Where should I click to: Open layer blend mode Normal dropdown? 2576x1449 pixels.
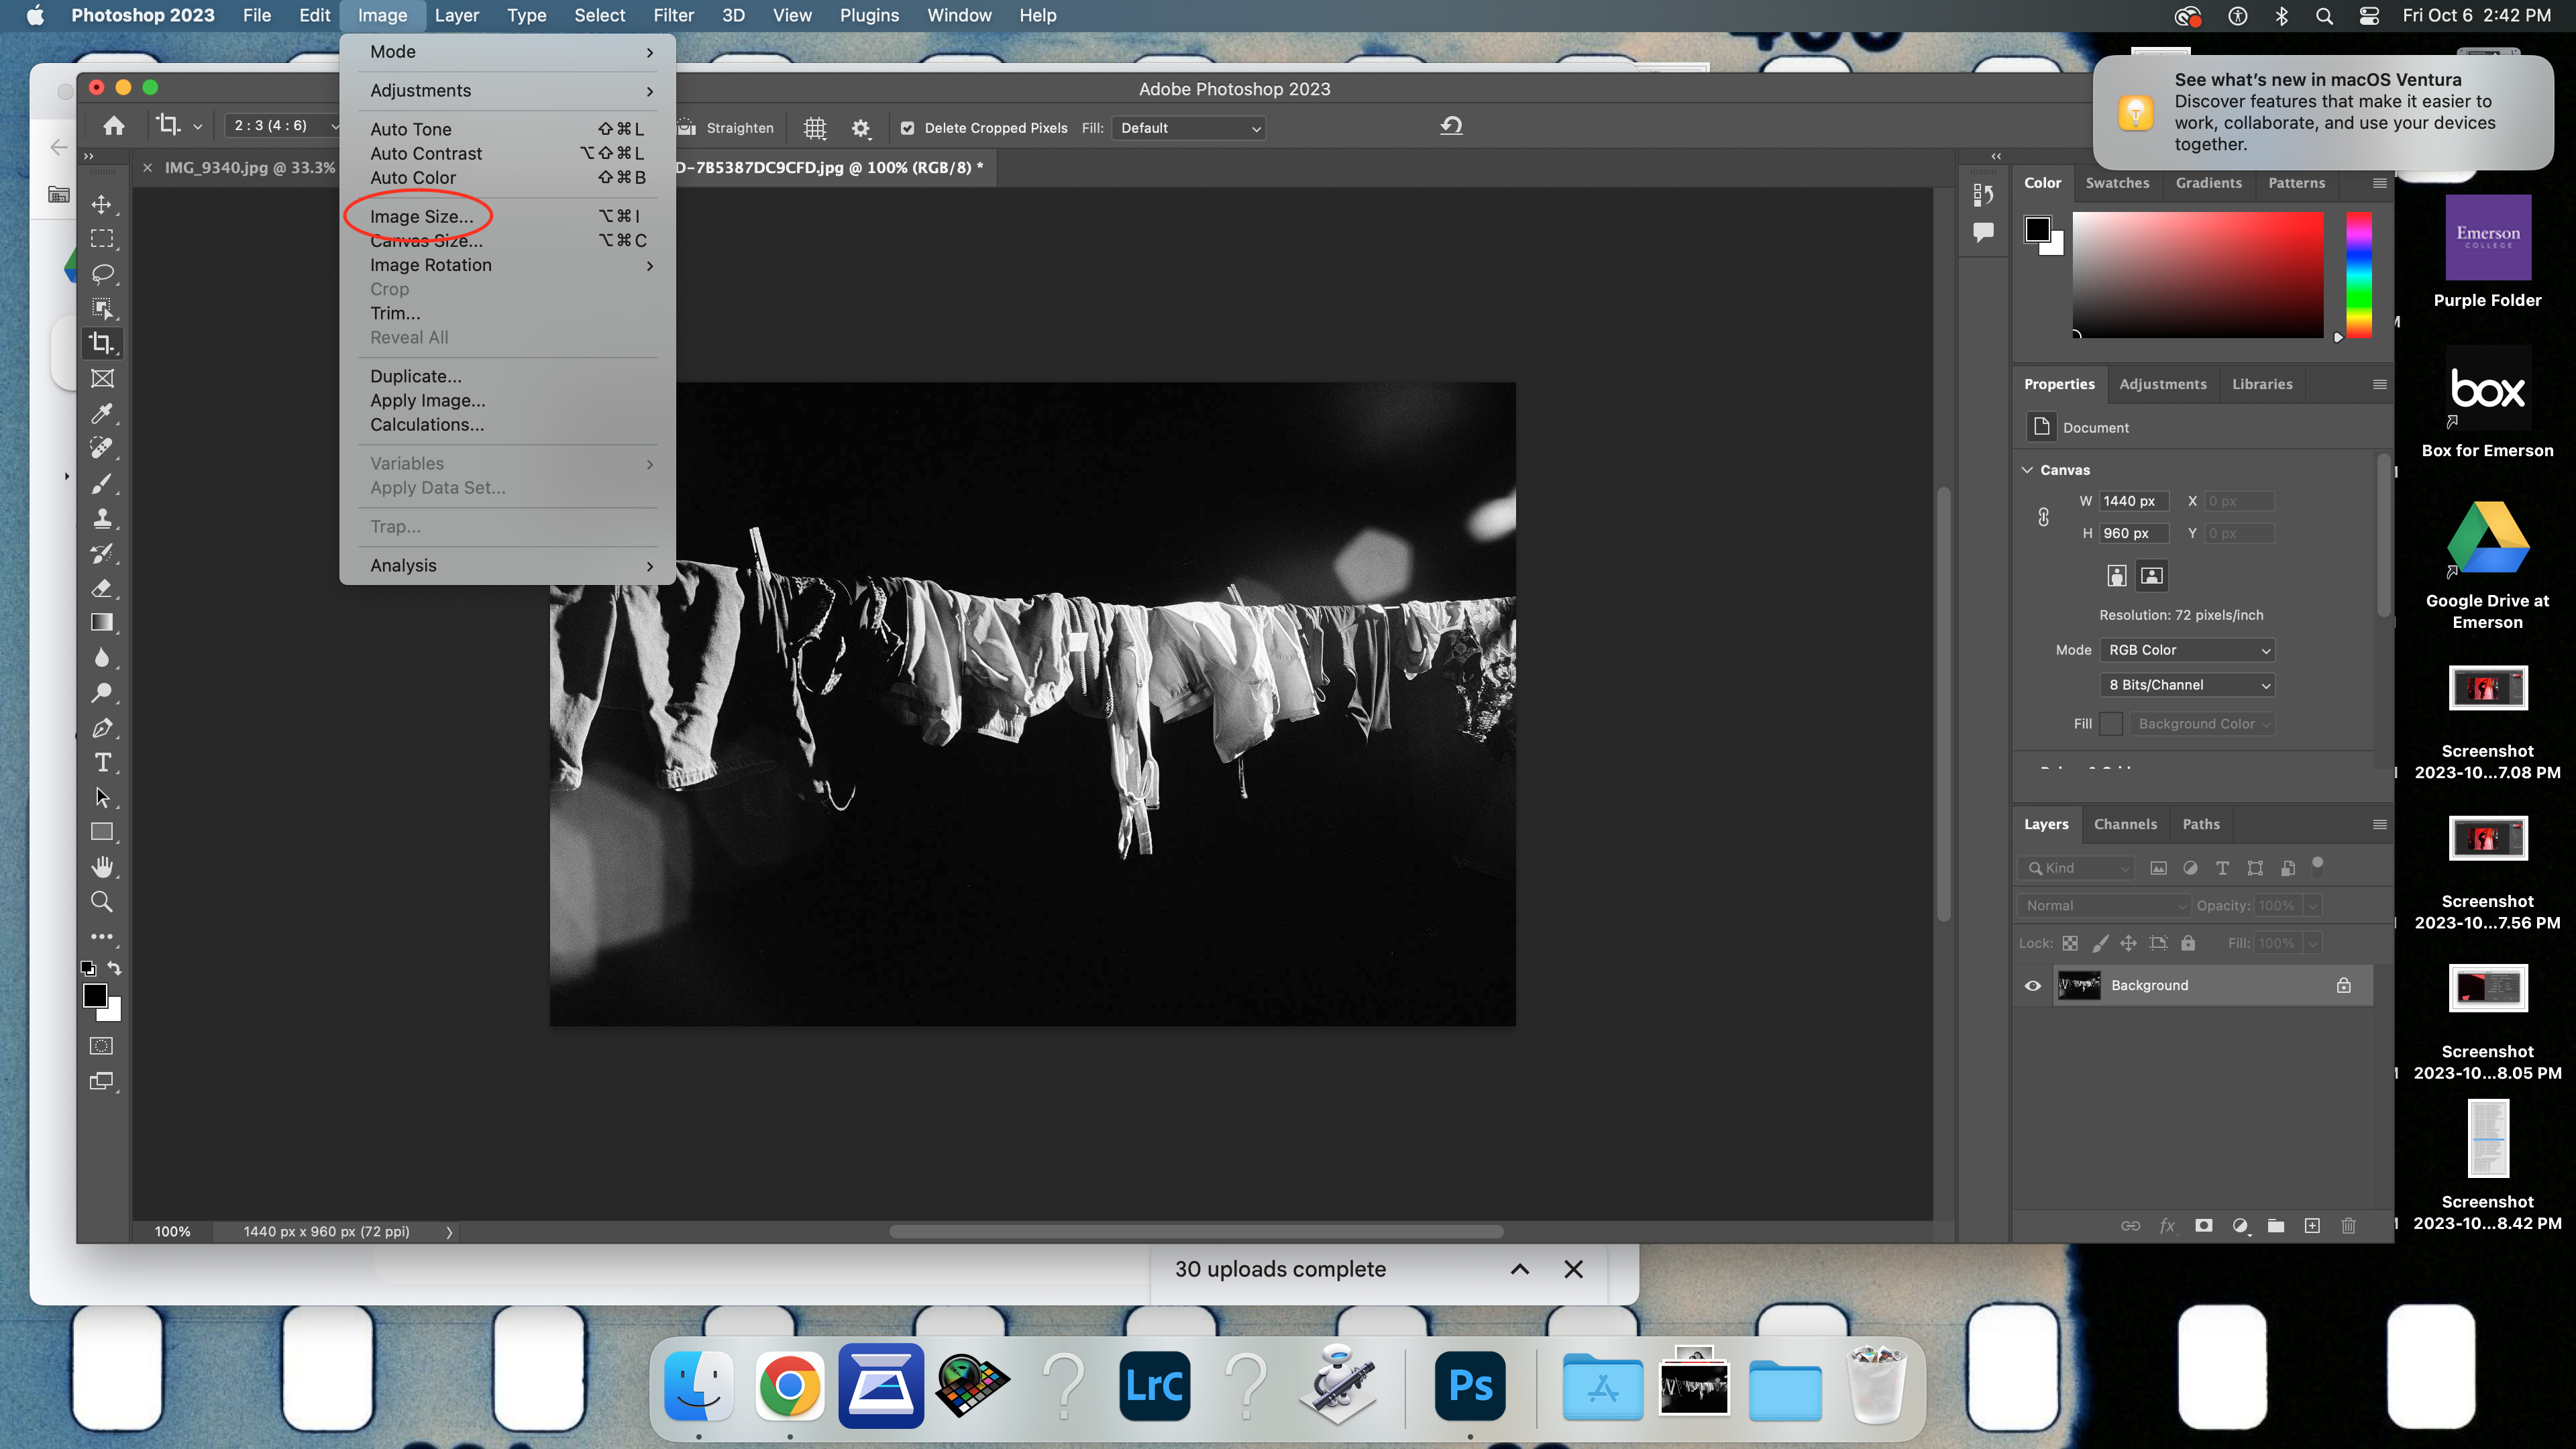tap(2104, 906)
